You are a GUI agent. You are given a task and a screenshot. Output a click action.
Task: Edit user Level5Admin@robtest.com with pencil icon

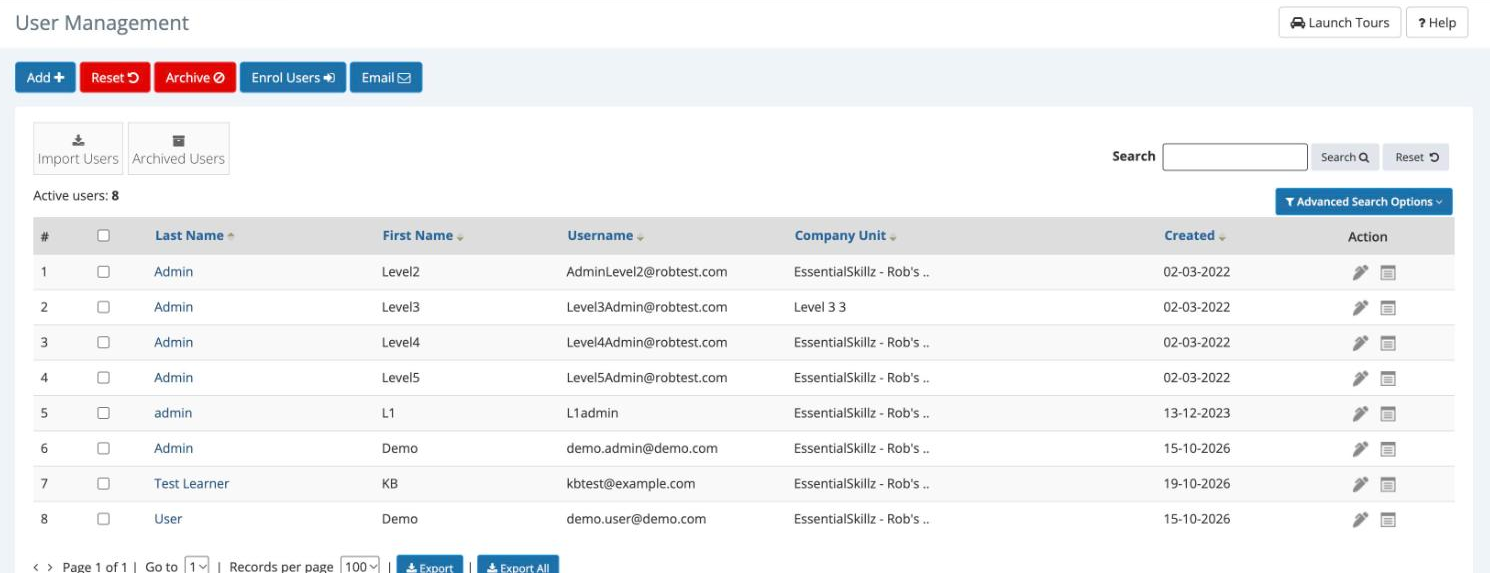point(1360,378)
